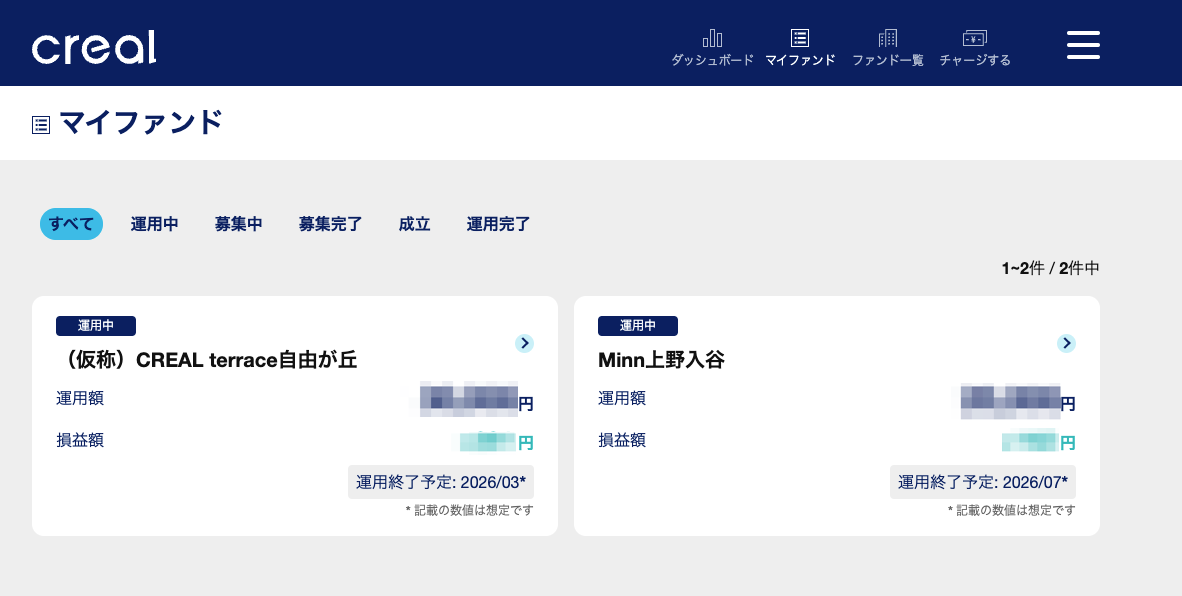
Task: Open the Dashboard bar chart icon
Action: click(x=712, y=38)
